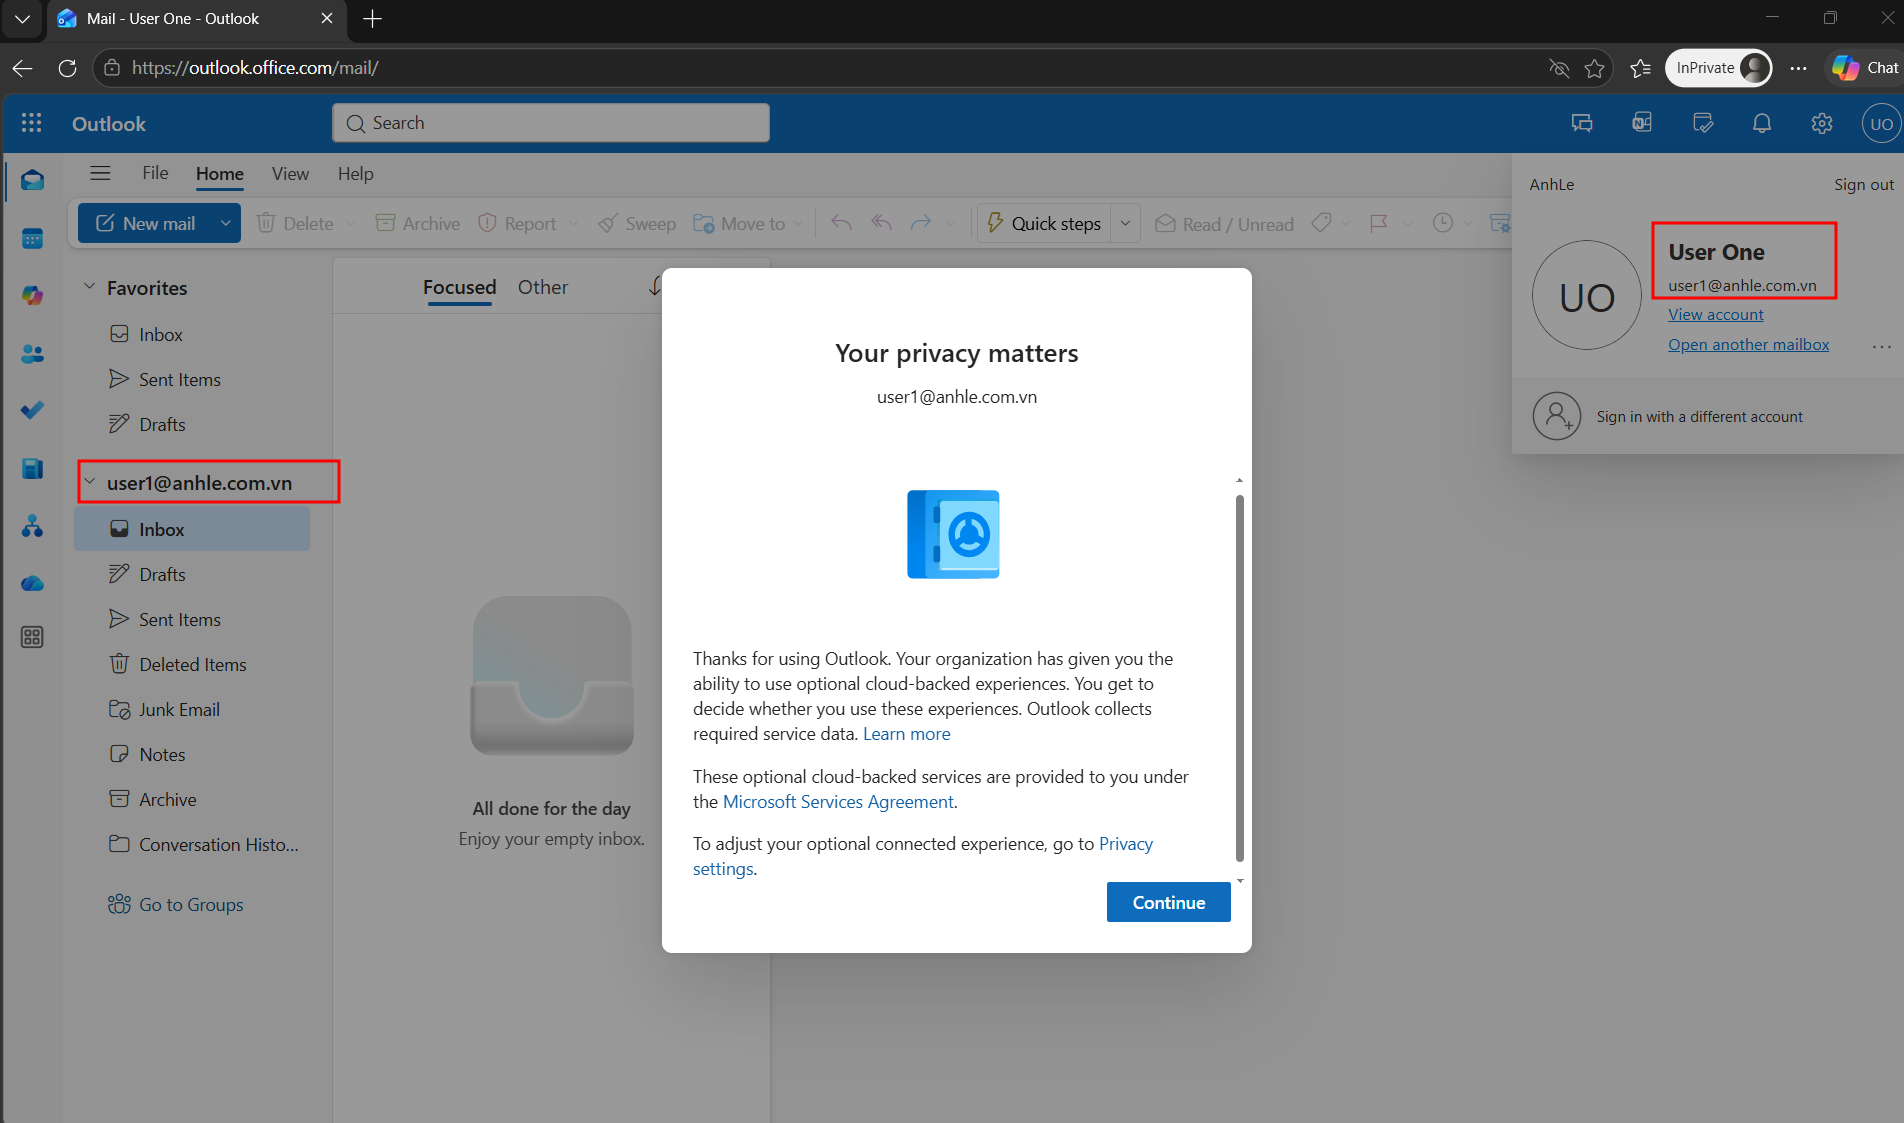The height and width of the screenshot is (1123, 1904).
Task: Click the Categorize tag icon
Action: point(1321,223)
